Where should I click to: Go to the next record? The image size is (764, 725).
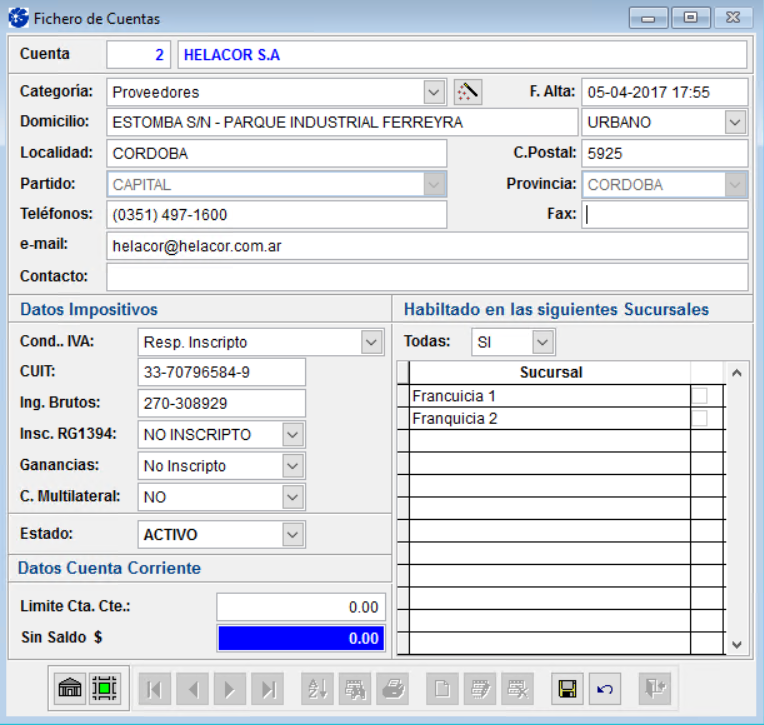[229, 689]
